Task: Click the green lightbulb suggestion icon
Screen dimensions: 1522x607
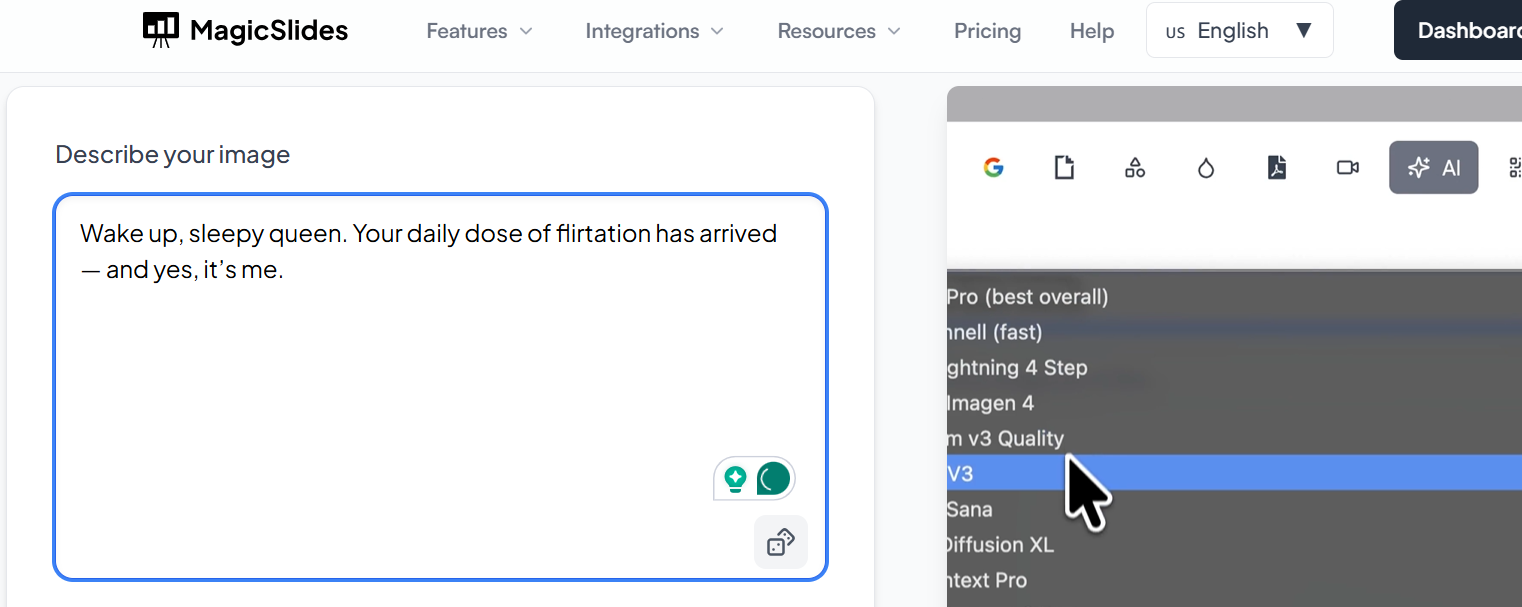Action: coord(736,479)
